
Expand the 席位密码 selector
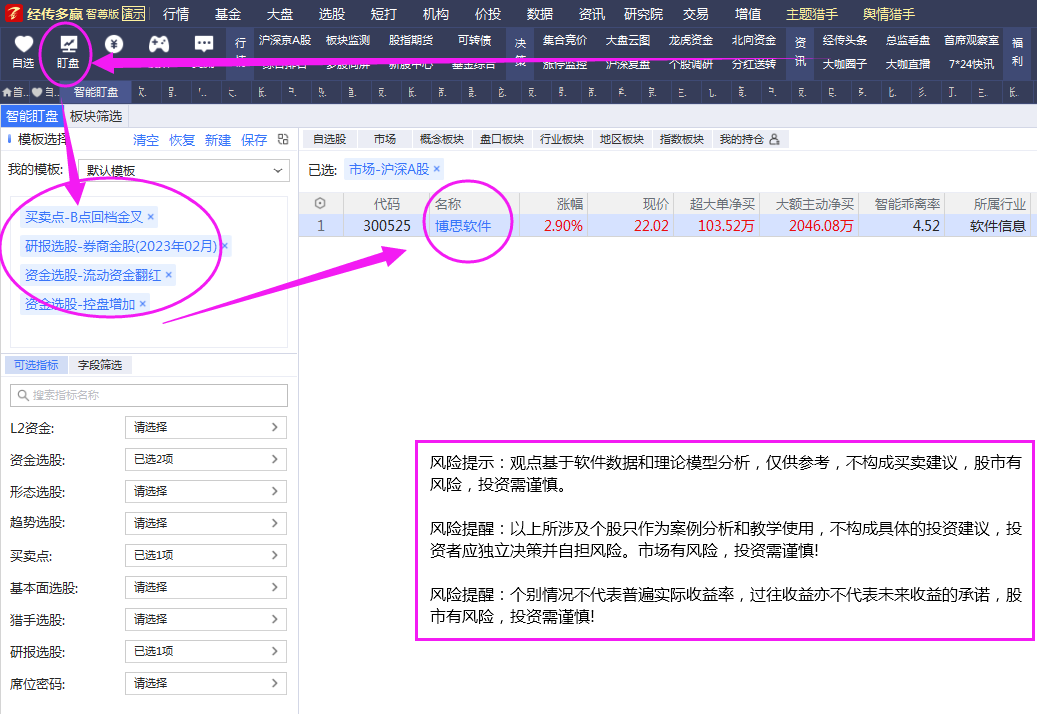tap(206, 684)
